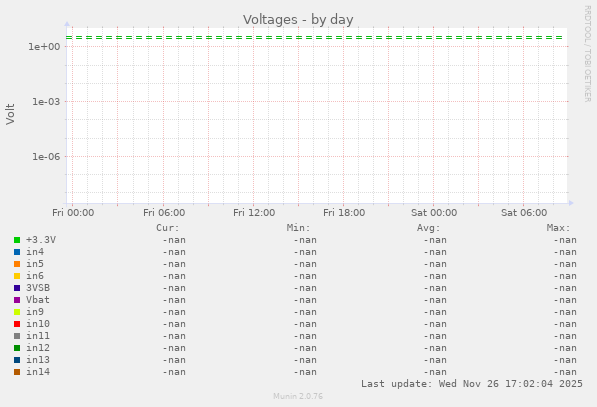Click the 3VSB legend label

(38, 288)
